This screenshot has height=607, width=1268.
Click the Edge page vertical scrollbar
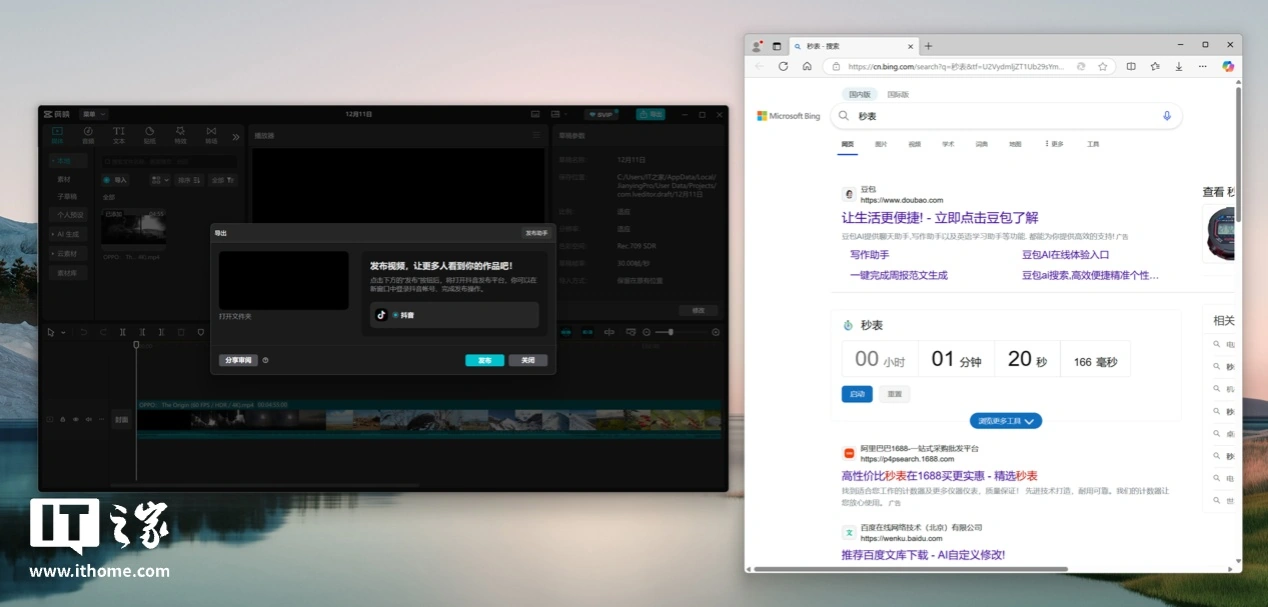(1238, 155)
